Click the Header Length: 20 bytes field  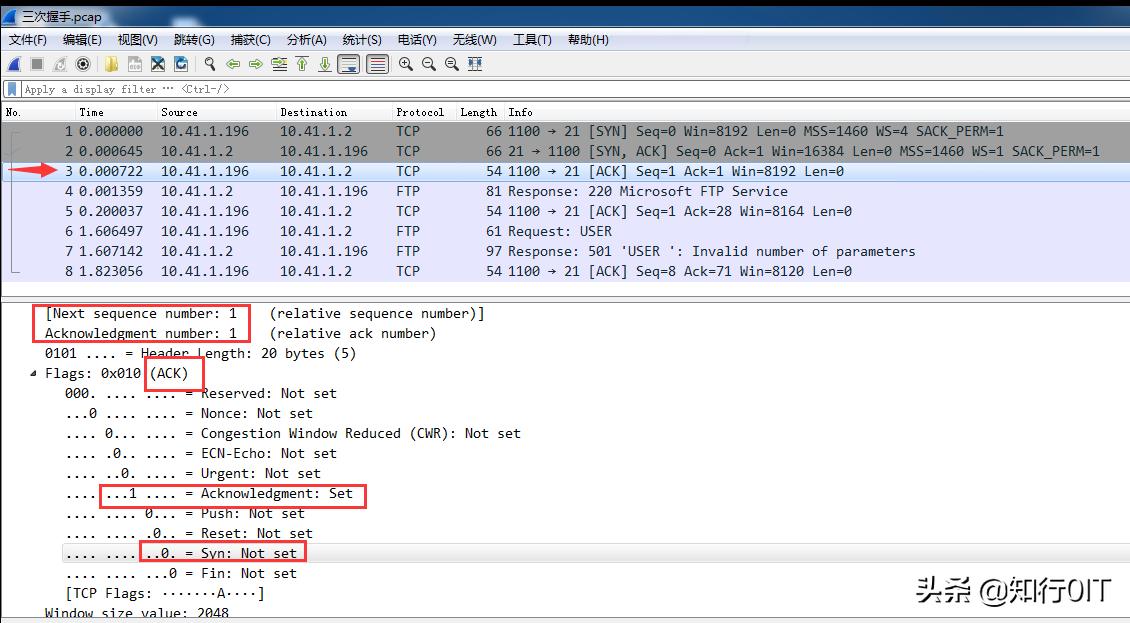200,353
